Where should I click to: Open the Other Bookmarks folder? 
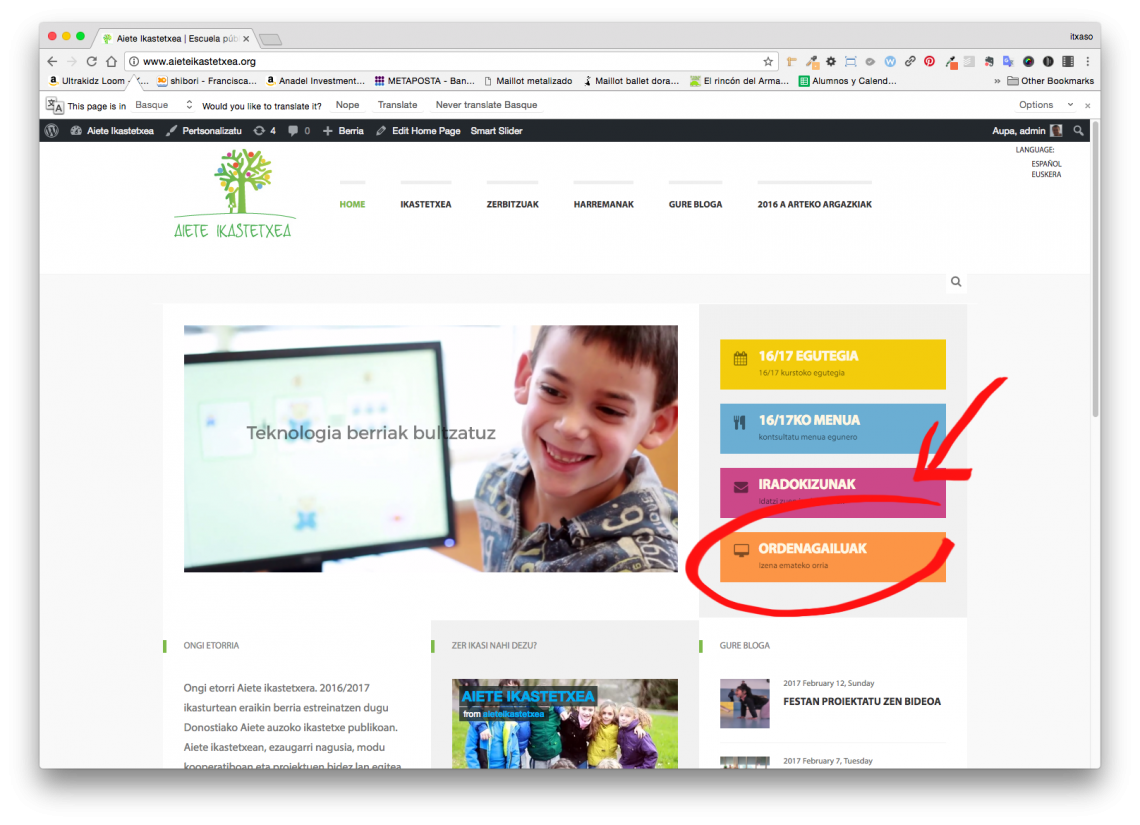(x=1050, y=81)
